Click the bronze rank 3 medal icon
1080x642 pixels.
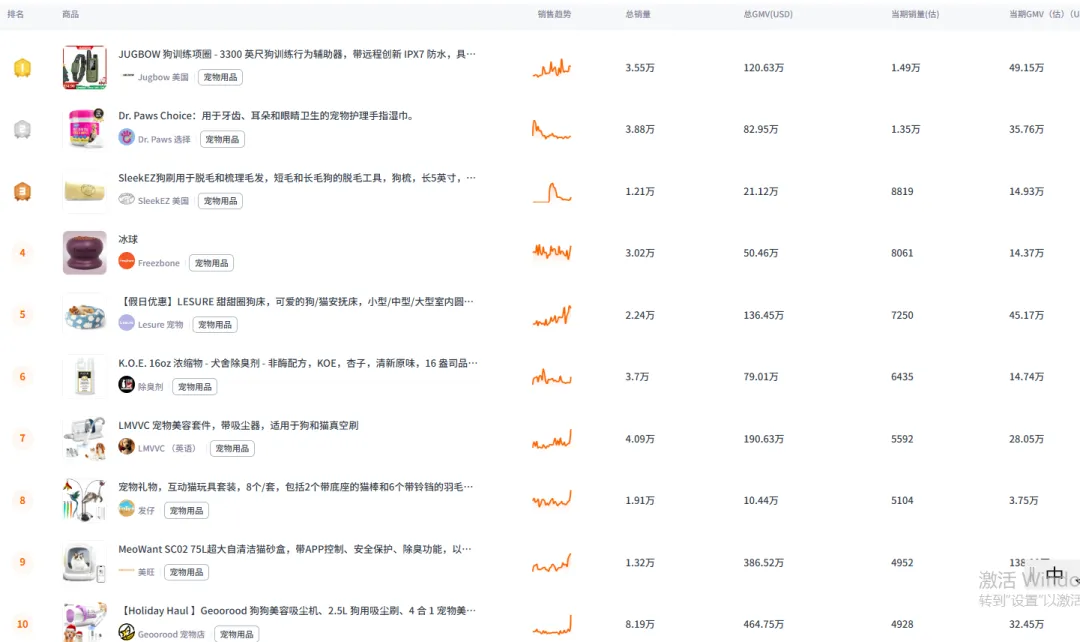[x=22, y=191]
